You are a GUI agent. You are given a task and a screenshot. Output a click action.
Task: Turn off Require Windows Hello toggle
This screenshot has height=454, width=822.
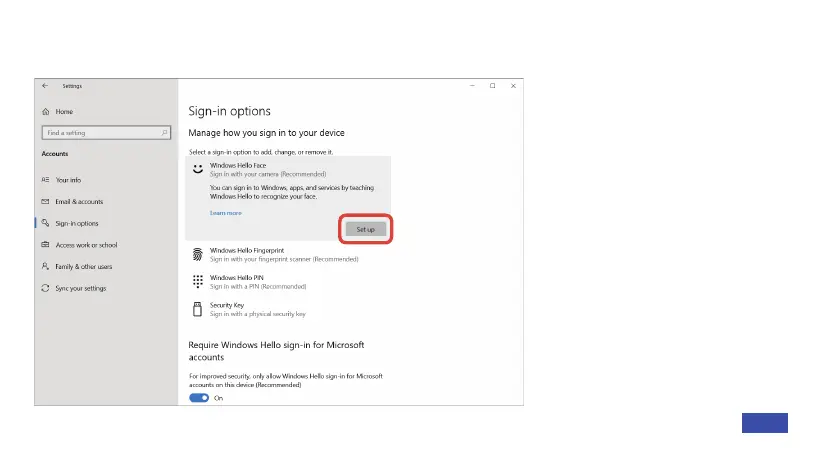(199, 398)
